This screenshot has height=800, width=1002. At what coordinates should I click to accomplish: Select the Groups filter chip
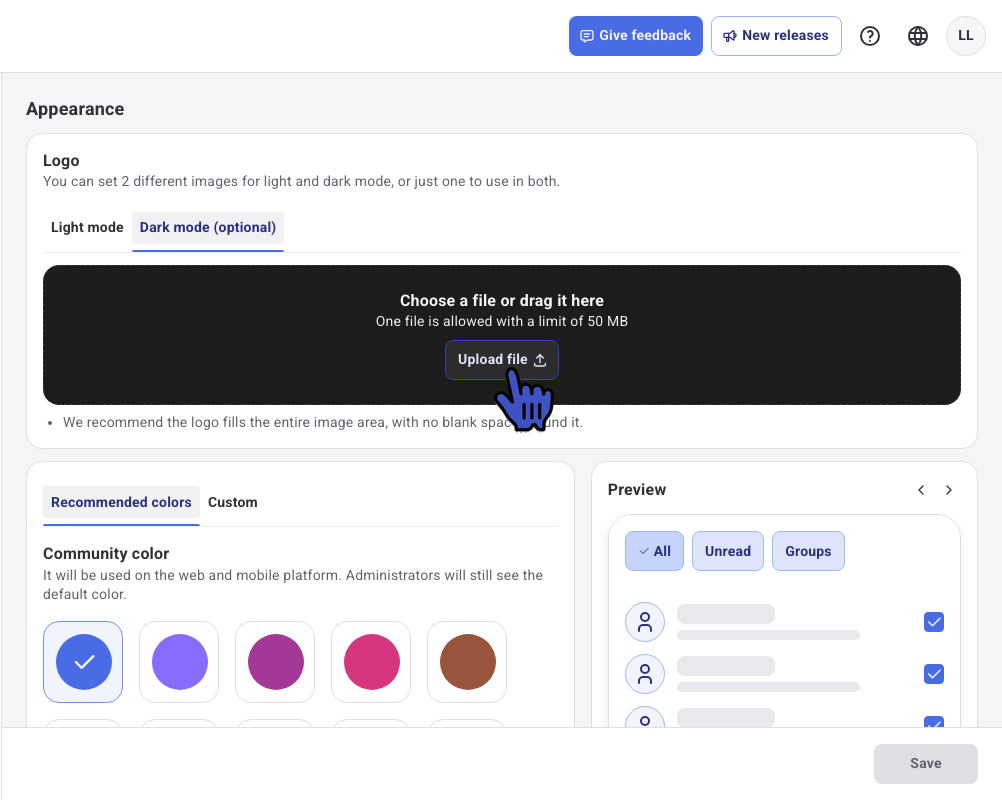[x=808, y=551]
